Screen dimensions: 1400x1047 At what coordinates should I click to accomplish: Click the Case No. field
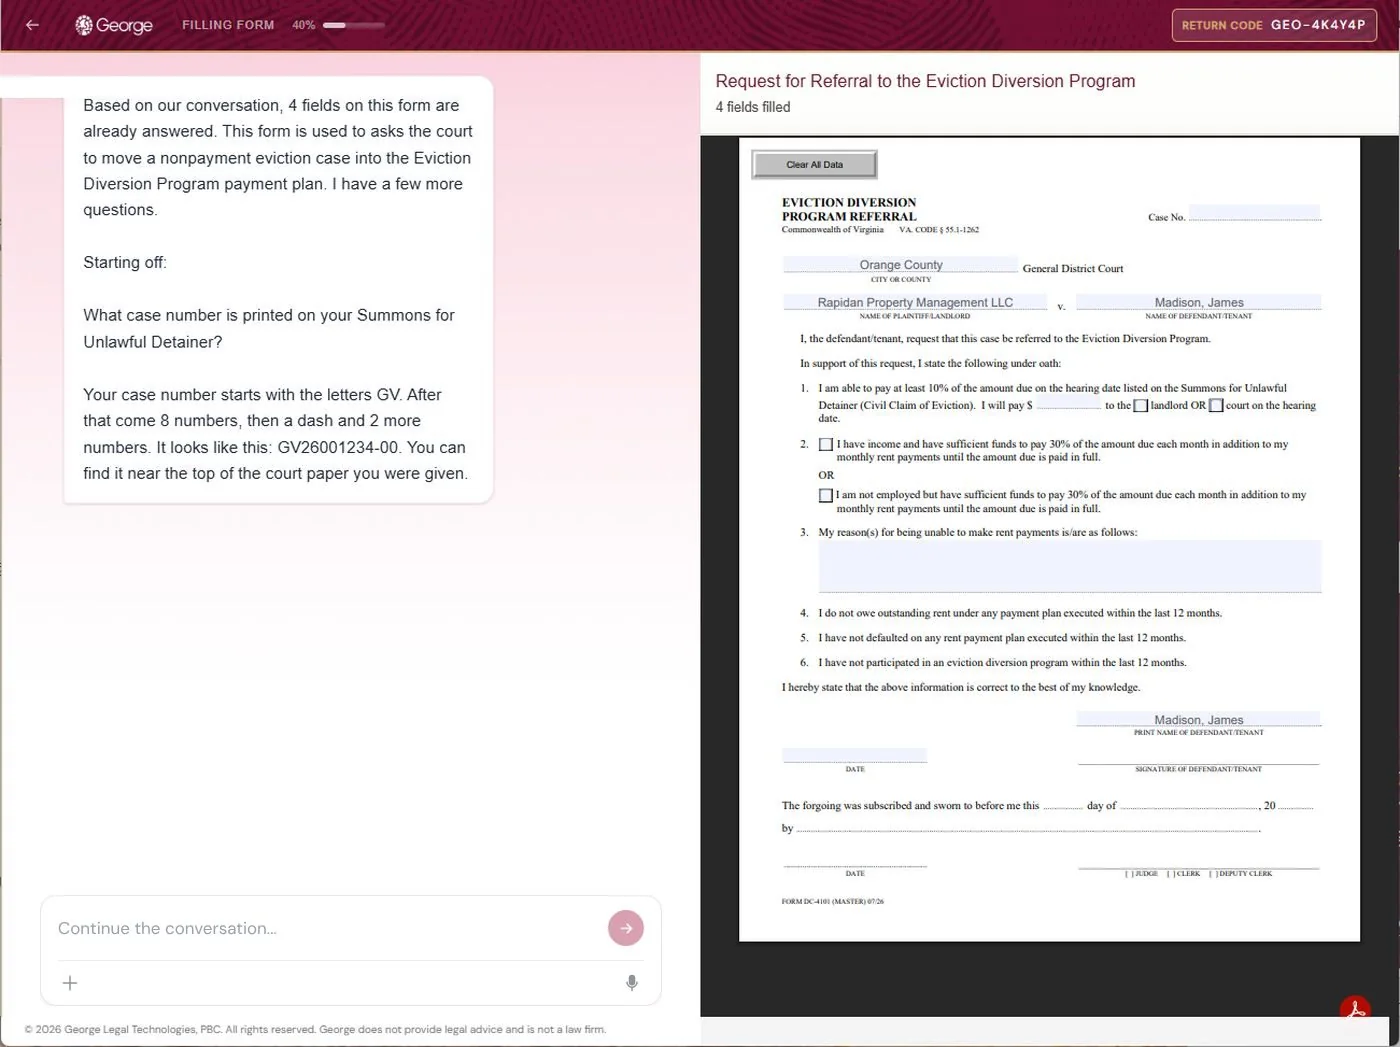pos(1255,213)
